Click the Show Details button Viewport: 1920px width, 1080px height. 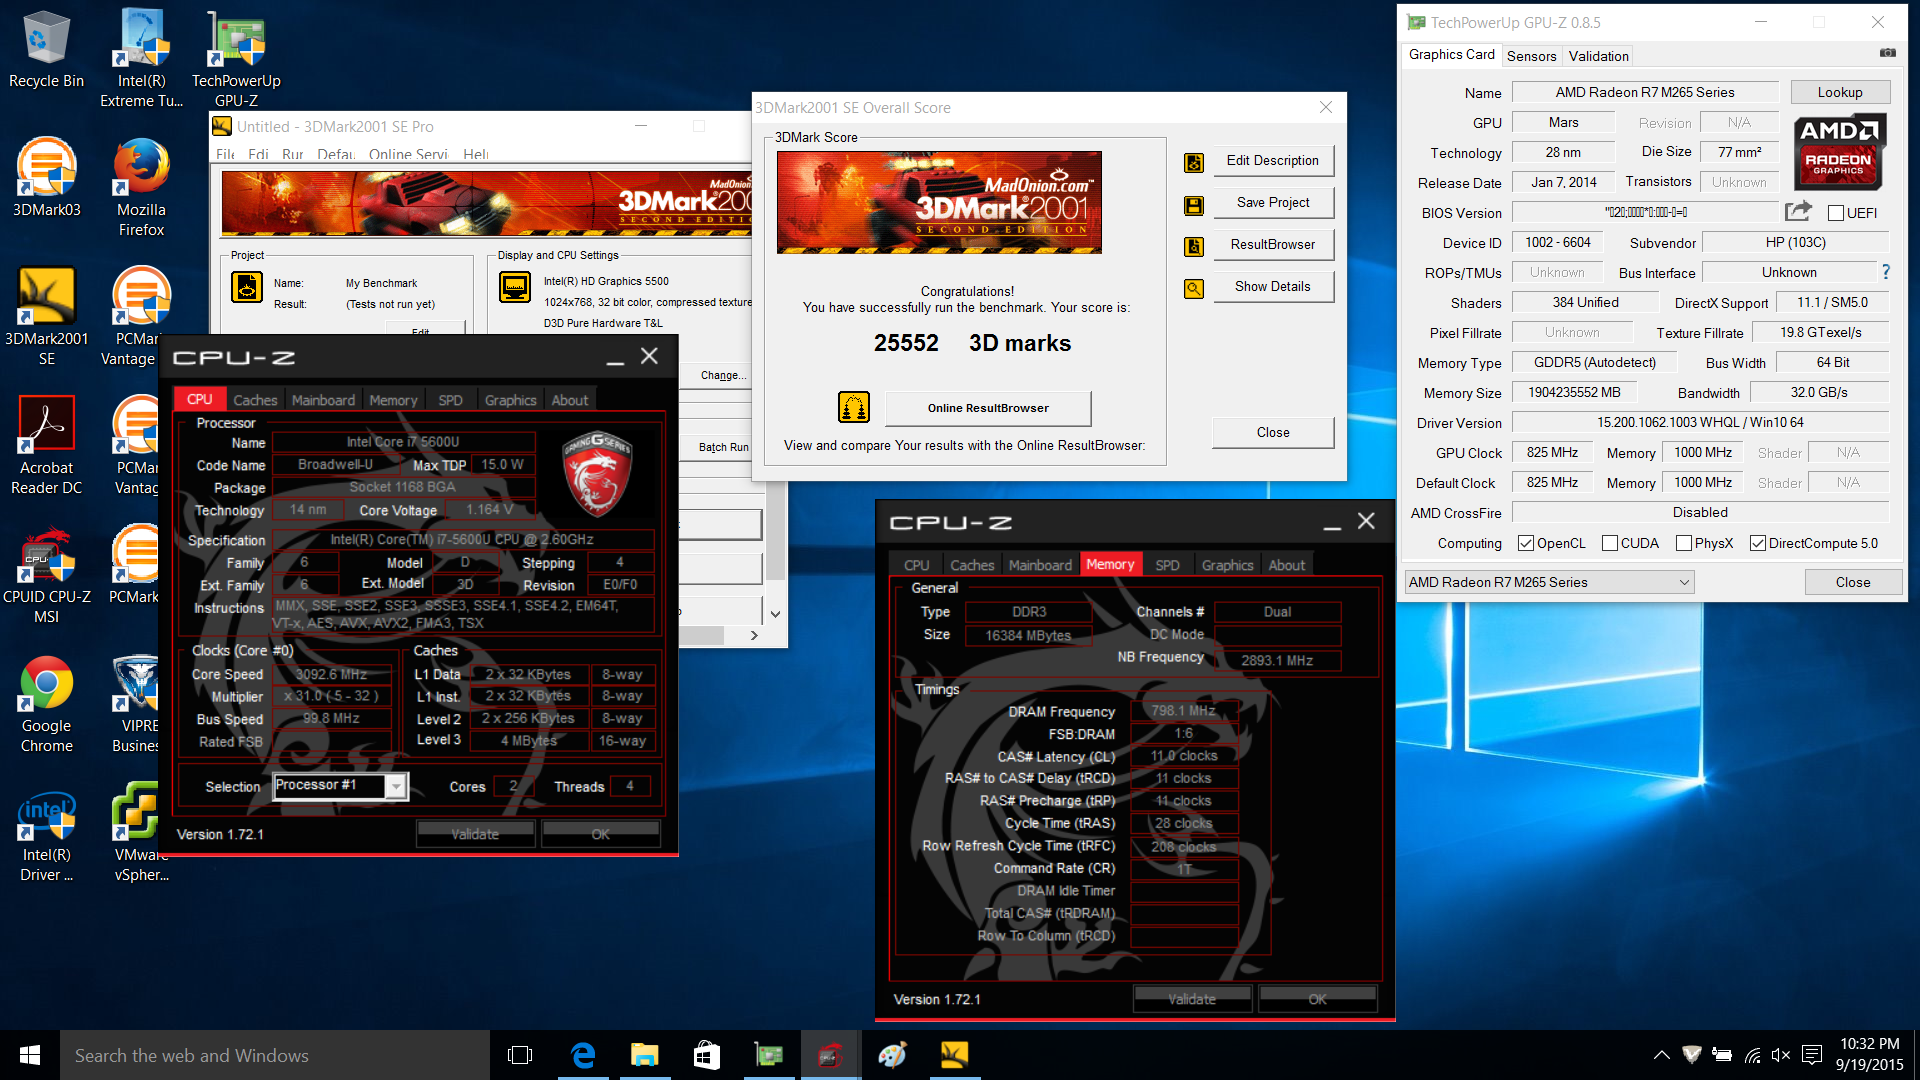click(x=1273, y=286)
